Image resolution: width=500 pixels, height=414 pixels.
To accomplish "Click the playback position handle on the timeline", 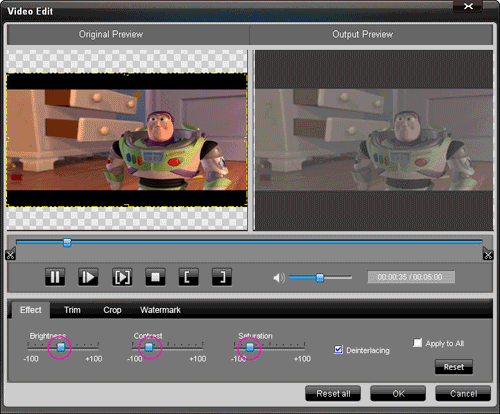I will pos(67,242).
